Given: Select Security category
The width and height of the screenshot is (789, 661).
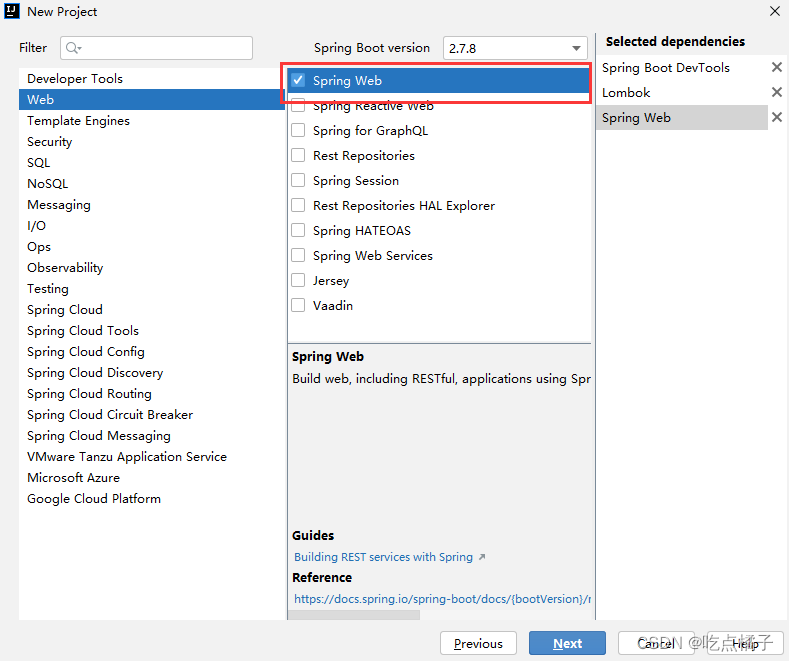Looking at the screenshot, I should (x=151, y=141).
